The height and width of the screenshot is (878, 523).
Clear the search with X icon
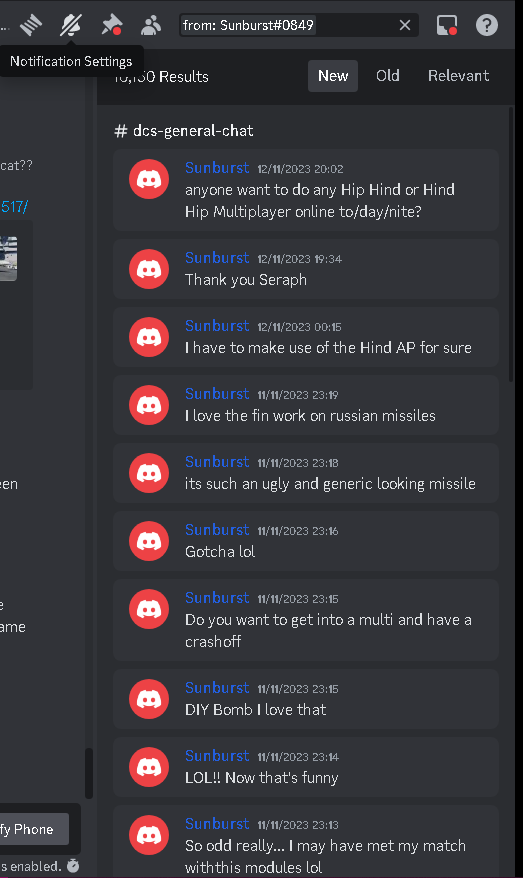405,25
